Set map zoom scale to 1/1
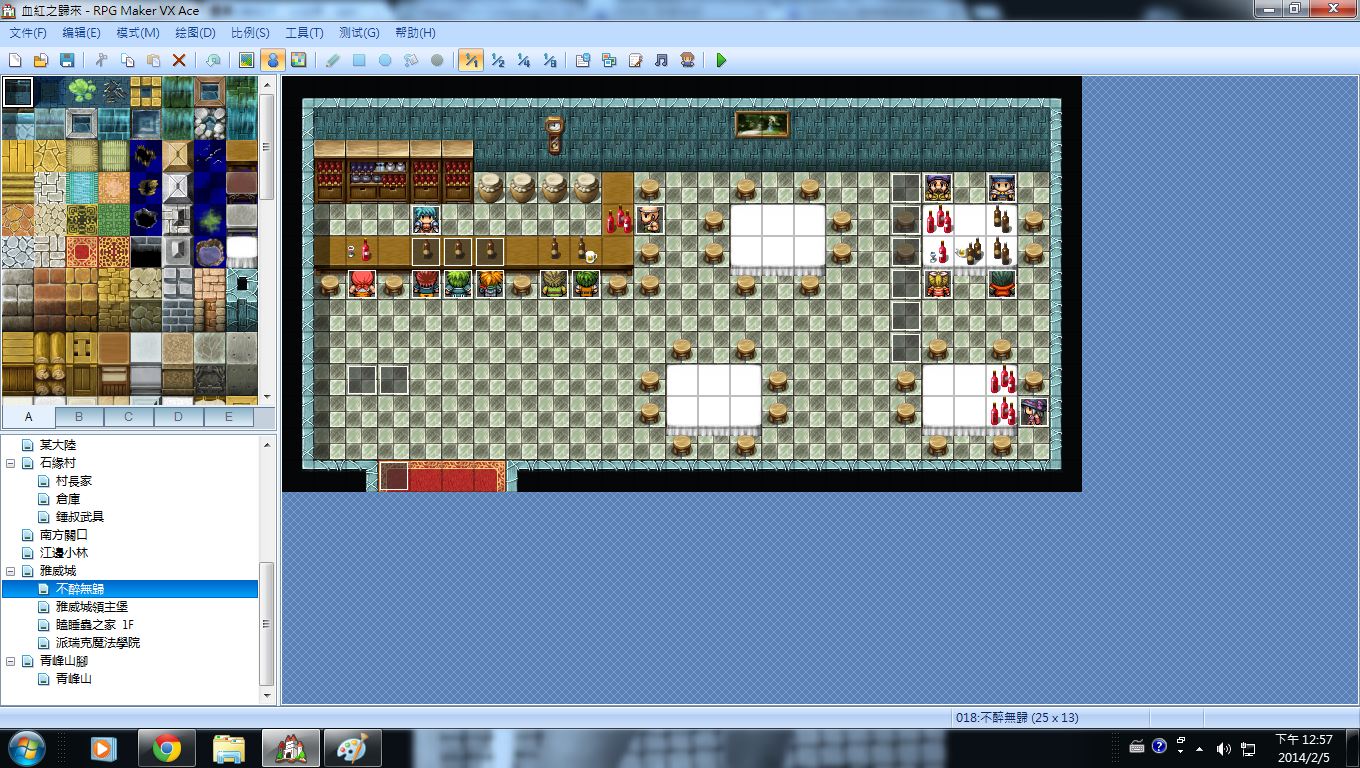The width and height of the screenshot is (1360, 768). (x=471, y=60)
